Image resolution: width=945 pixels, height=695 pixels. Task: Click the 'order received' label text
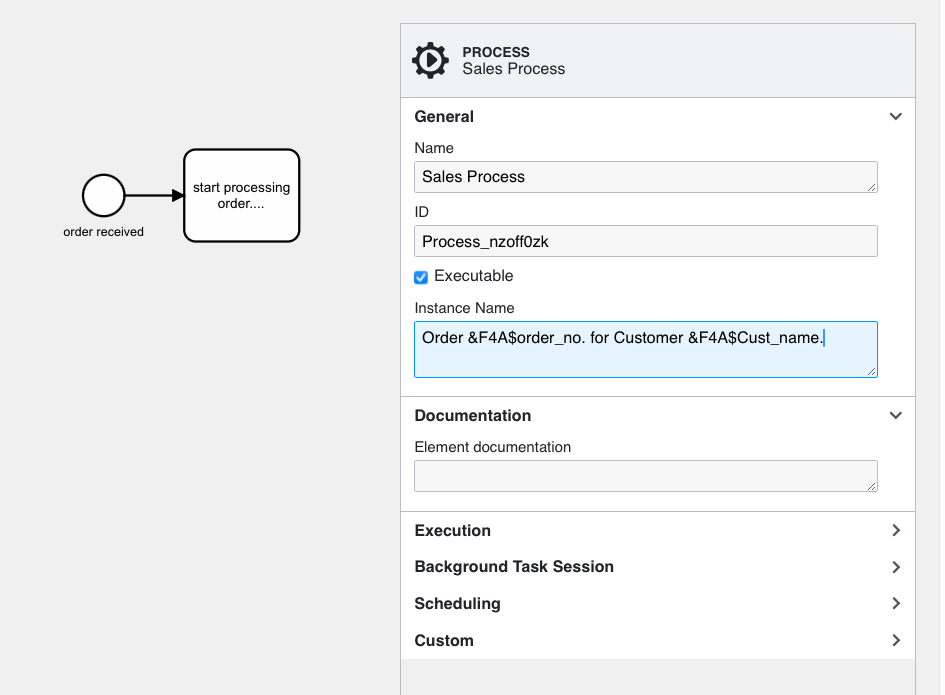(x=104, y=232)
